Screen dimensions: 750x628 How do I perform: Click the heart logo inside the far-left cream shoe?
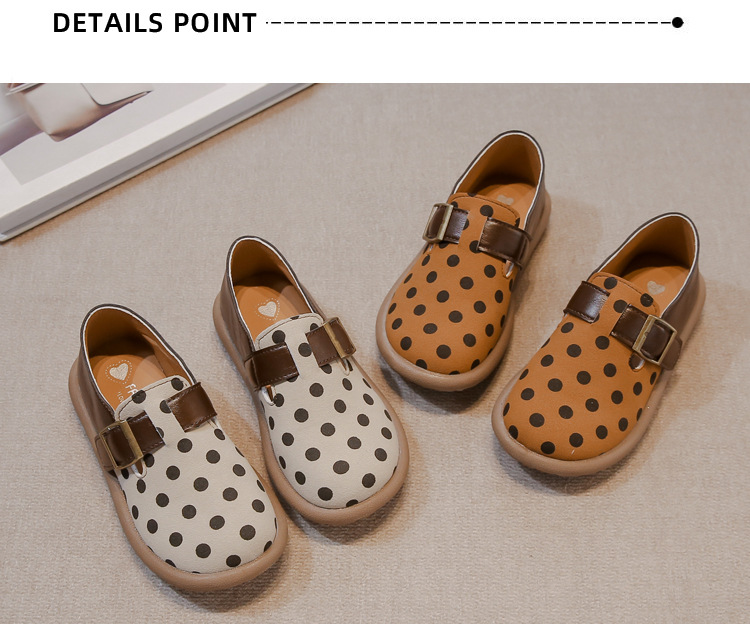[x=119, y=371]
